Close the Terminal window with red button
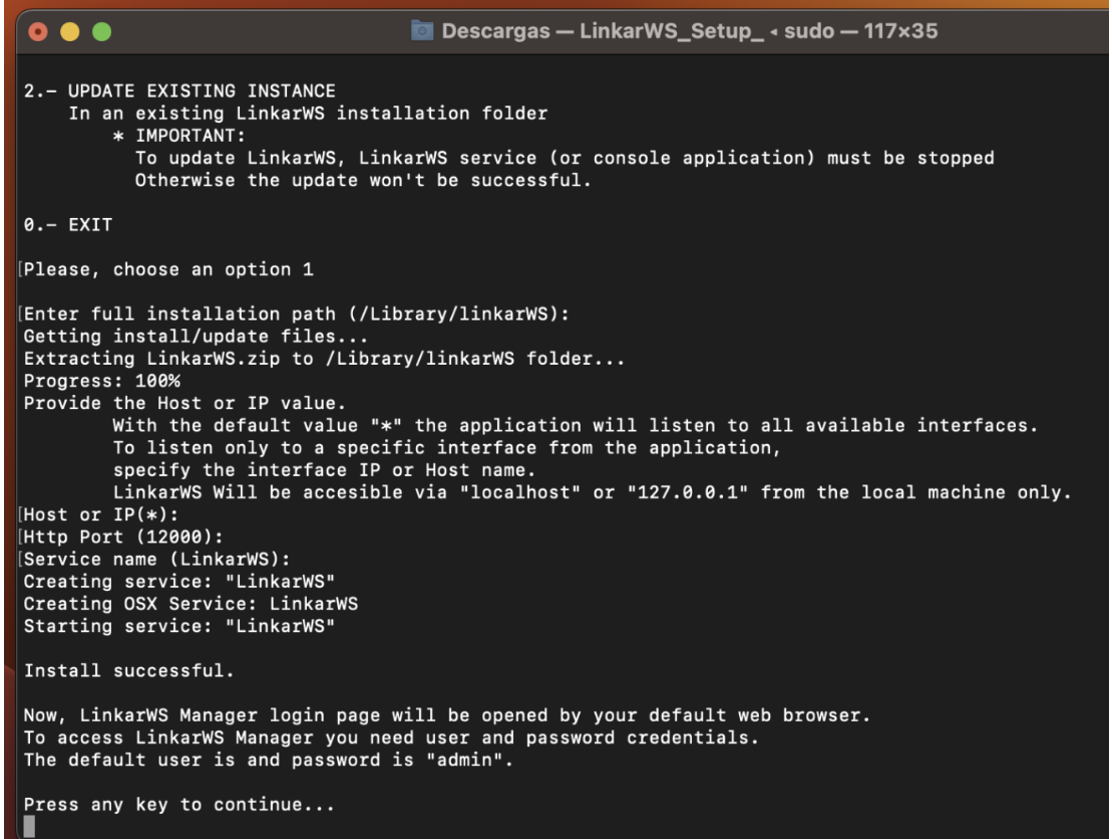 pos(40,31)
